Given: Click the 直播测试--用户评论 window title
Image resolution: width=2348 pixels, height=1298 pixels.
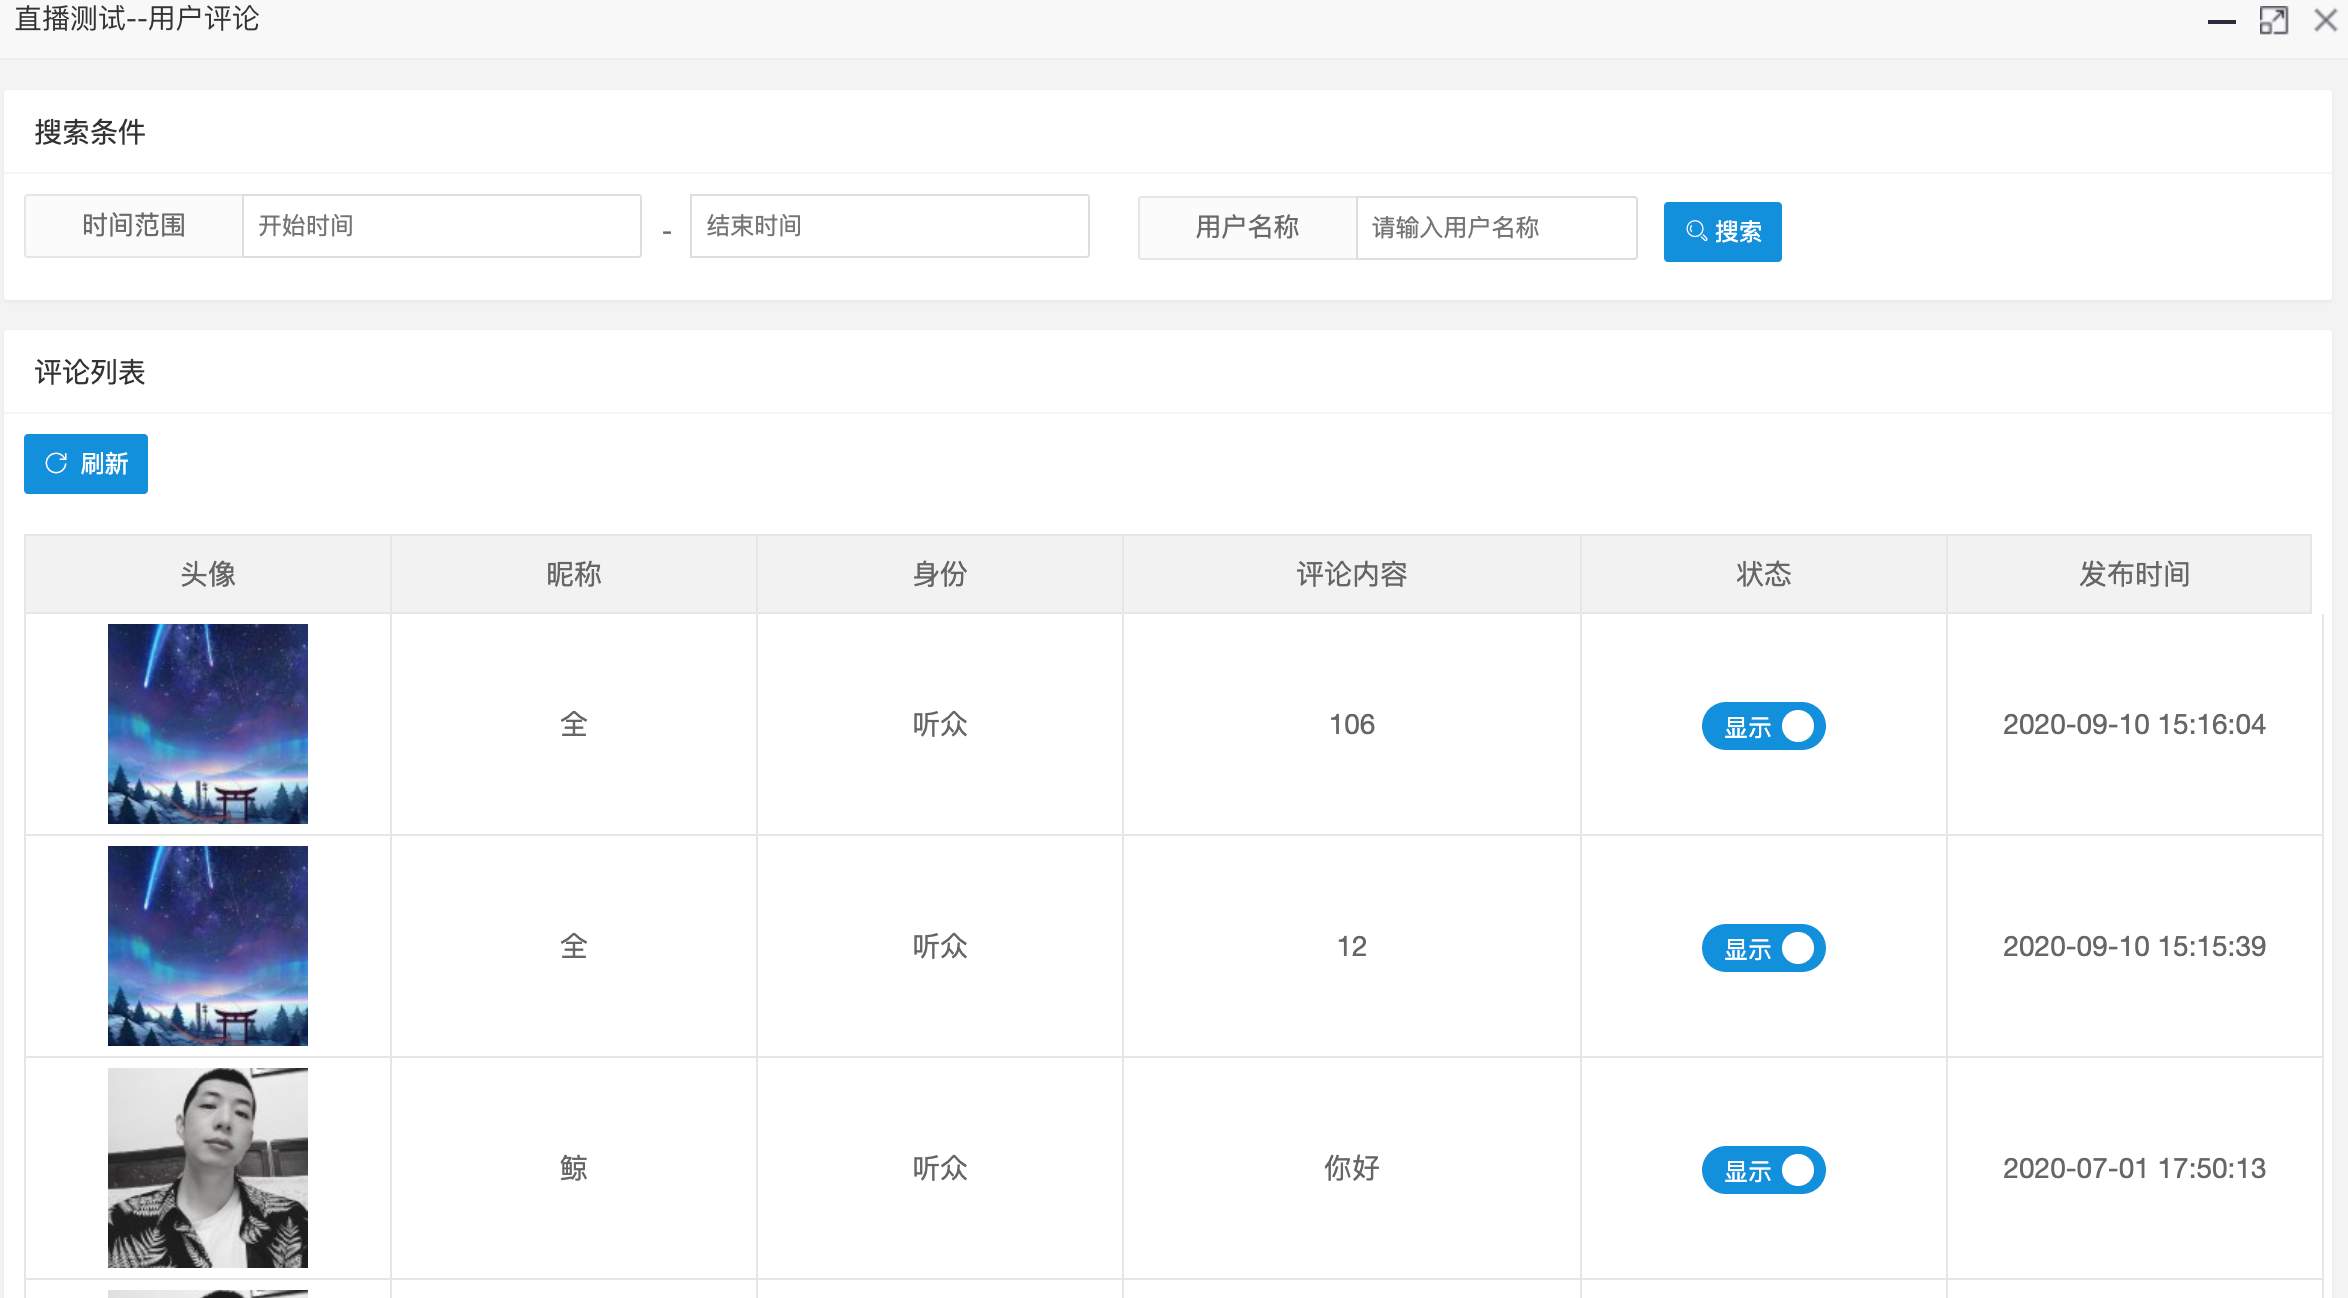Looking at the screenshot, I should pyautogui.click(x=137, y=19).
